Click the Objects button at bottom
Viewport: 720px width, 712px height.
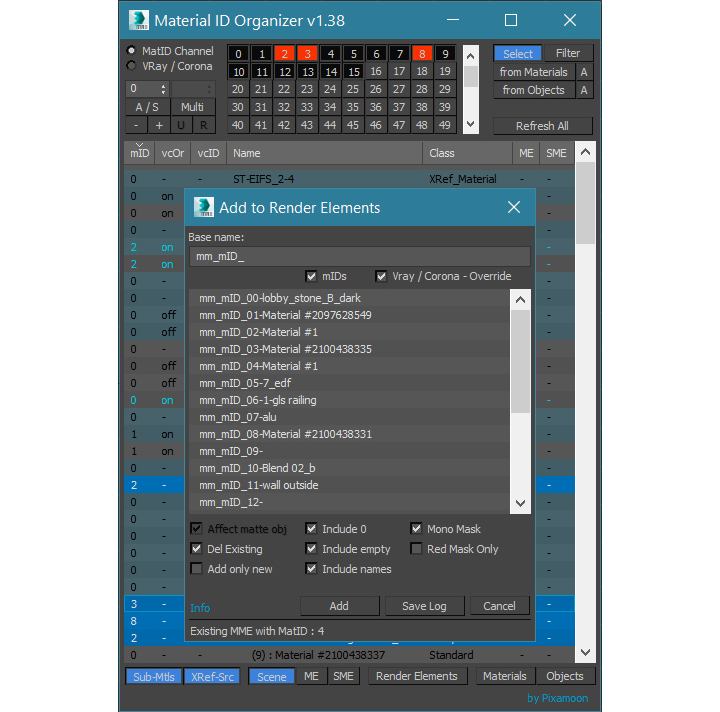point(565,676)
